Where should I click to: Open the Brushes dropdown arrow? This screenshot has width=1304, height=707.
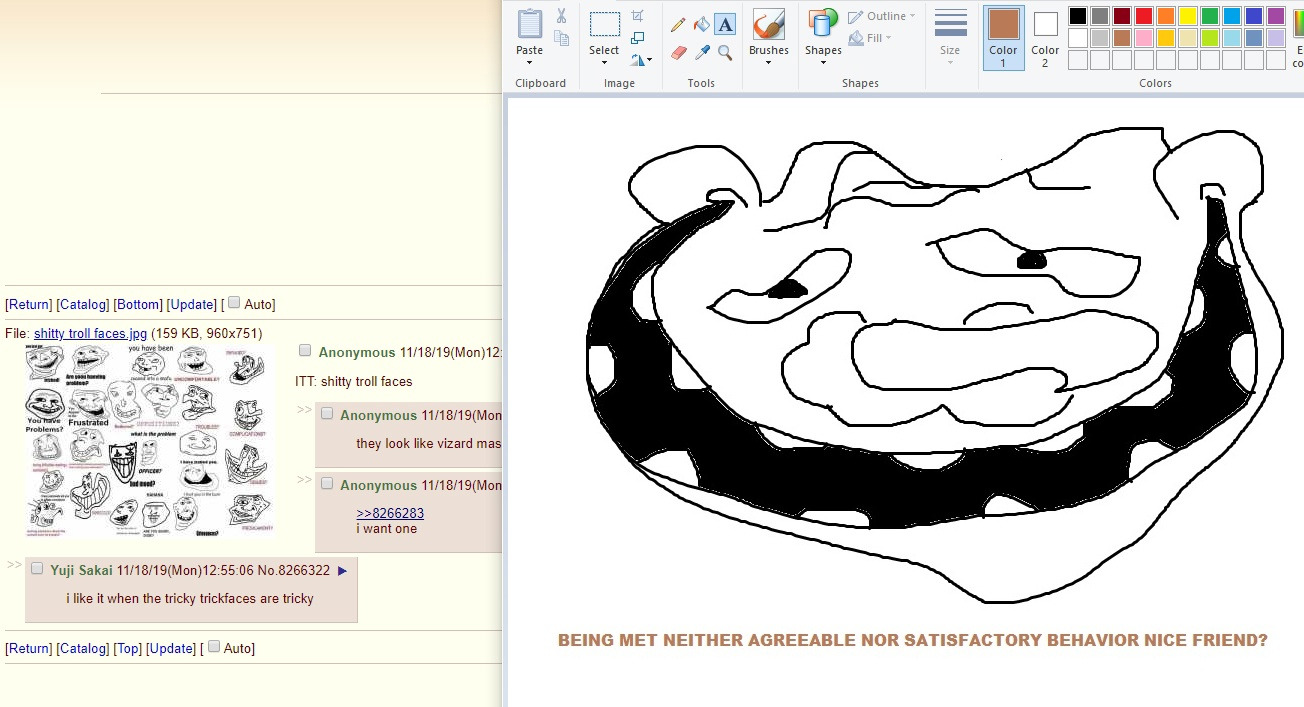point(768,64)
